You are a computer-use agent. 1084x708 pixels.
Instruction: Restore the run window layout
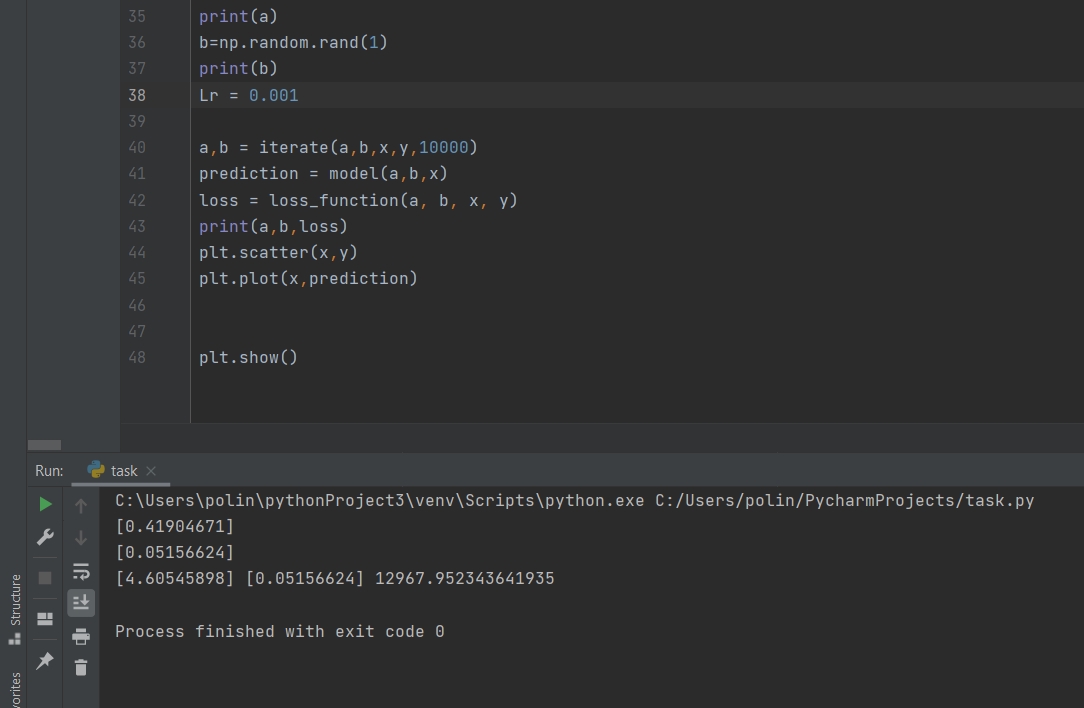tap(44, 618)
